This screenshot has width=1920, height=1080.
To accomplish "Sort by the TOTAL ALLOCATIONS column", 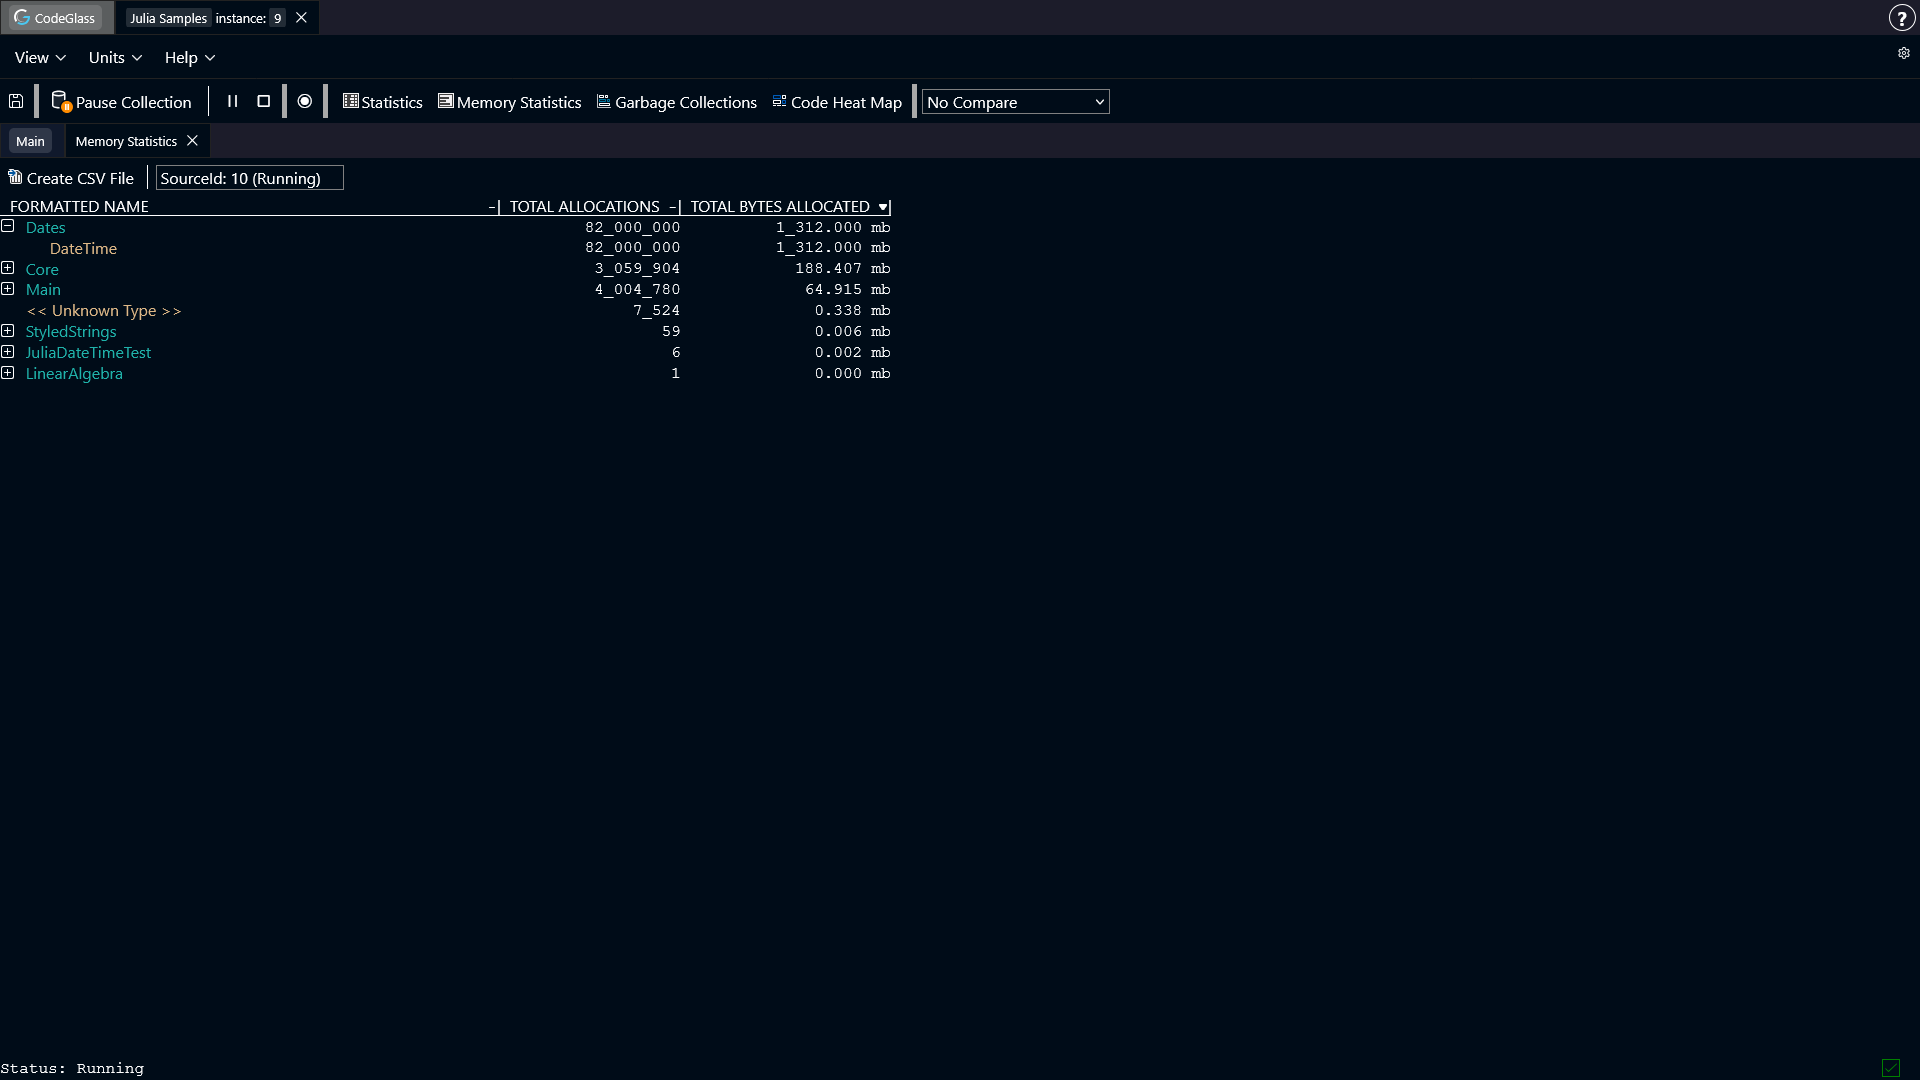I will point(584,206).
